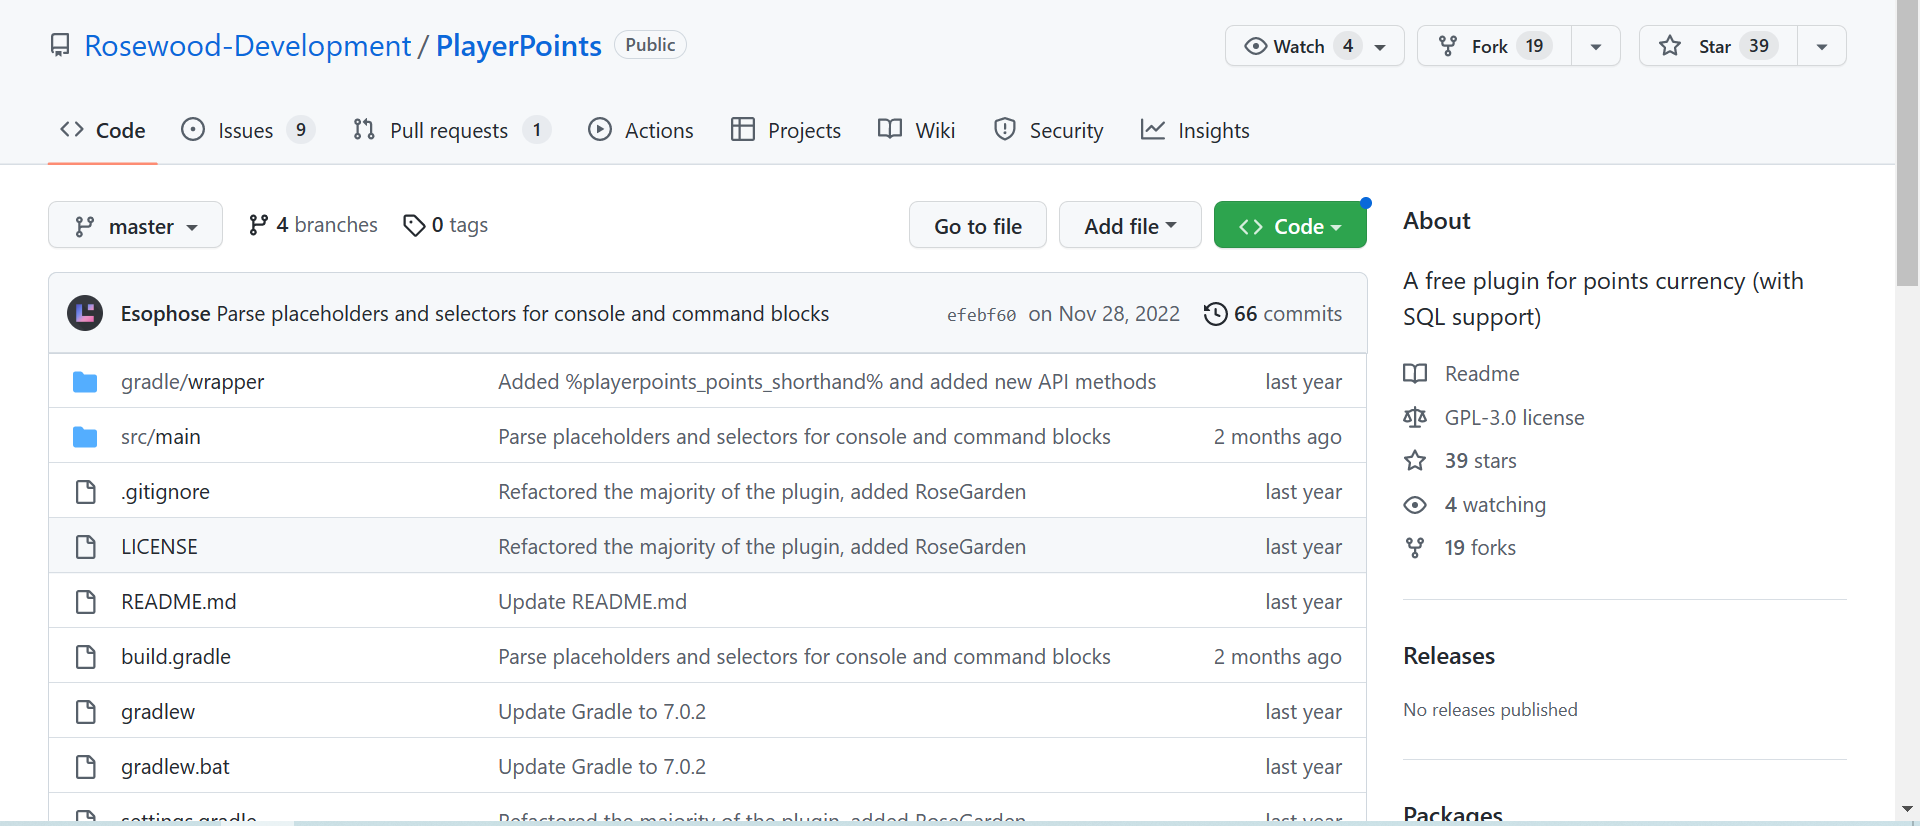
Task: Click the repository icon beside Rosewood-Development
Action: point(60,46)
